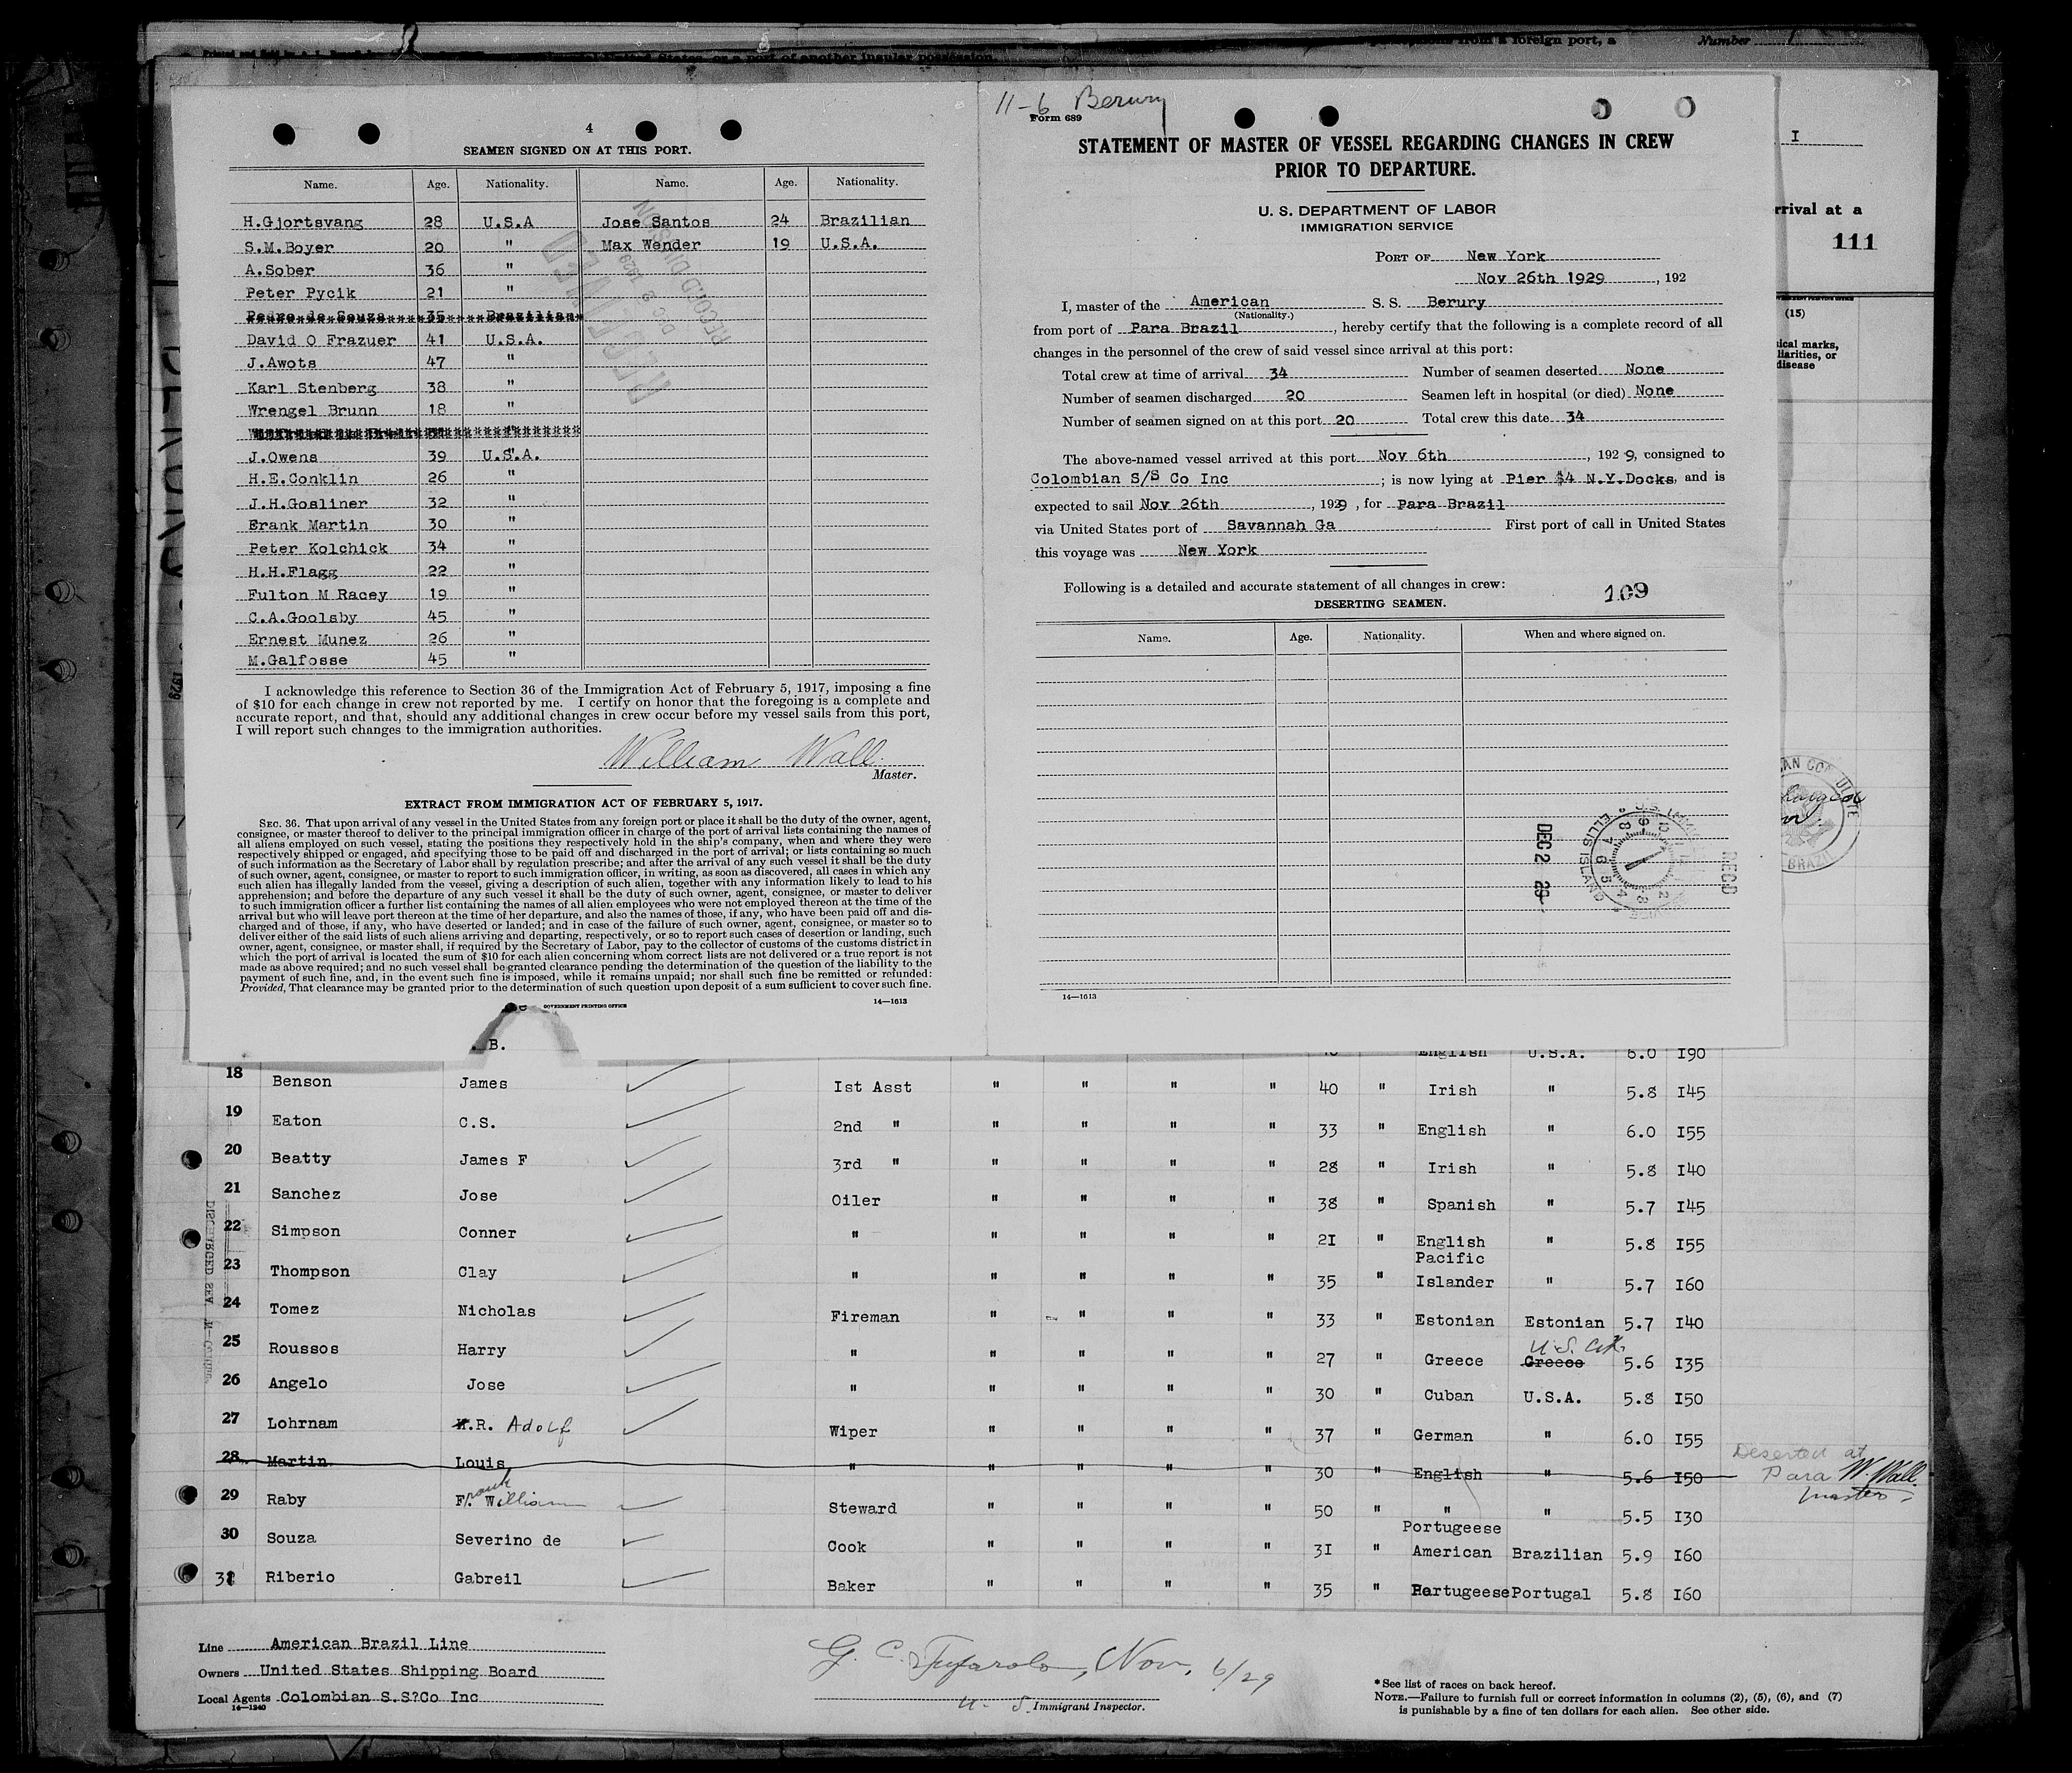Image resolution: width=2072 pixels, height=1773 pixels.
Task: Click 'United States Shipping Board' owners text
Action: [398, 1672]
